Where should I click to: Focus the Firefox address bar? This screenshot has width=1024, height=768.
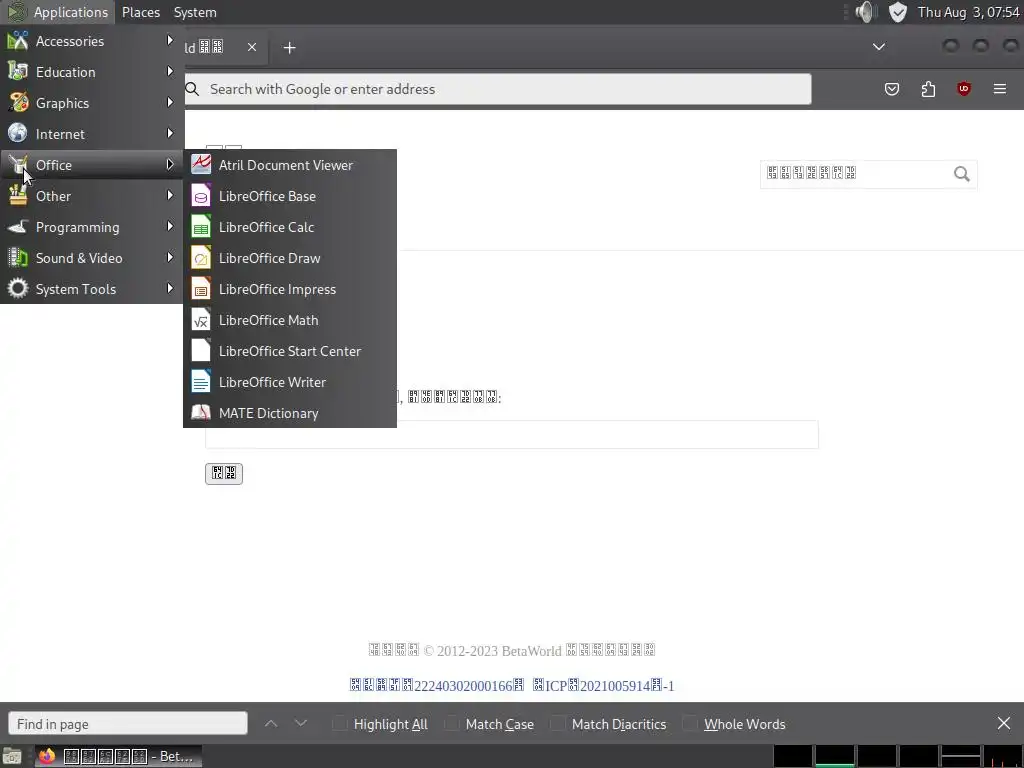pos(498,89)
